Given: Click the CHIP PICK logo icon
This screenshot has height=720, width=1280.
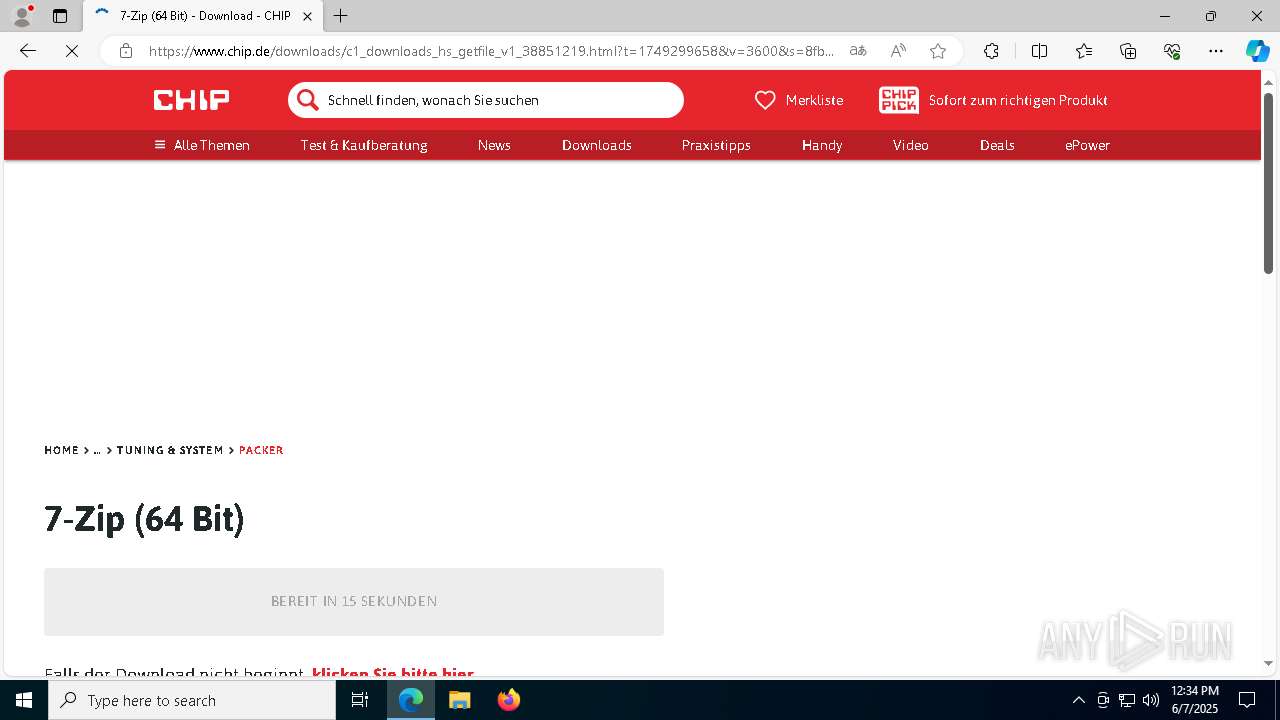Looking at the screenshot, I should tap(898, 100).
